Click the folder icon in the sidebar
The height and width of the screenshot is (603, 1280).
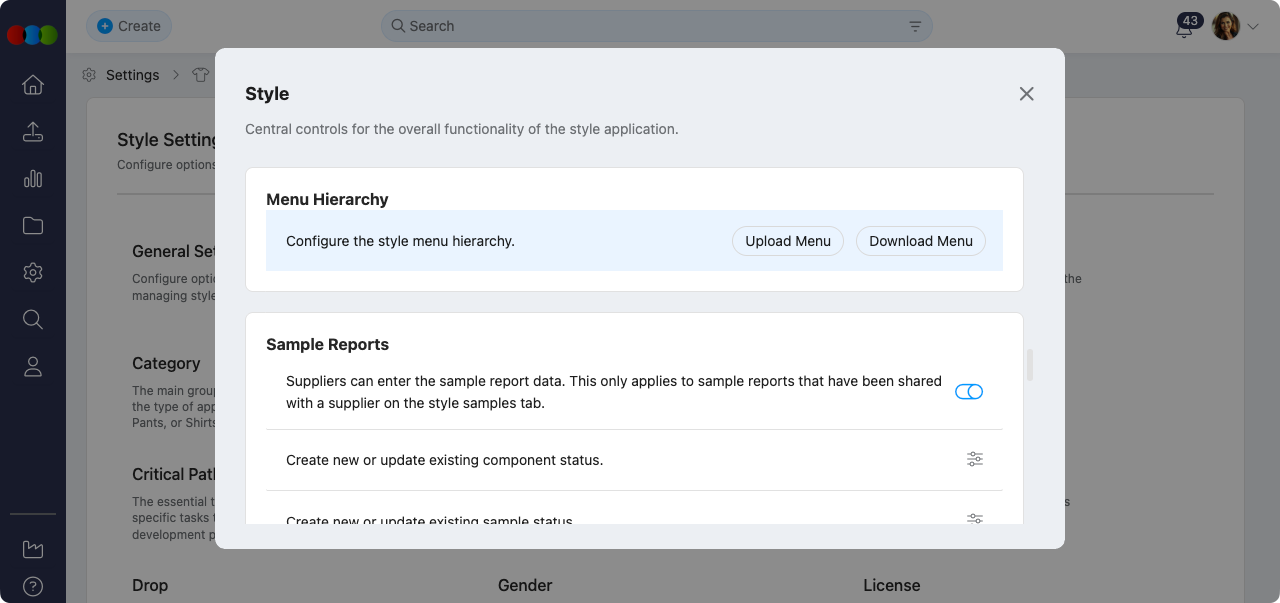[x=33, y=226]
